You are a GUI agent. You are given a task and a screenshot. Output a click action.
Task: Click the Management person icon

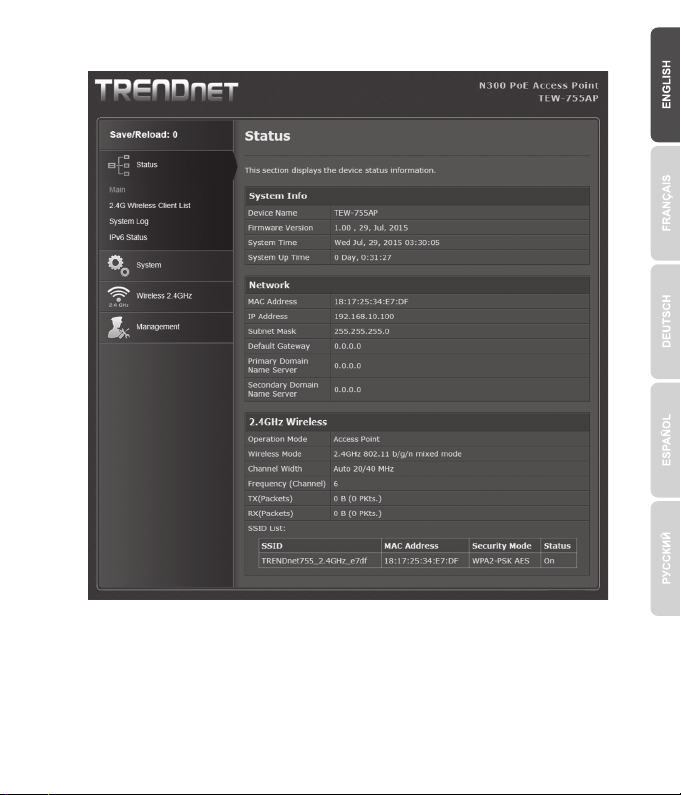point(119,326)
